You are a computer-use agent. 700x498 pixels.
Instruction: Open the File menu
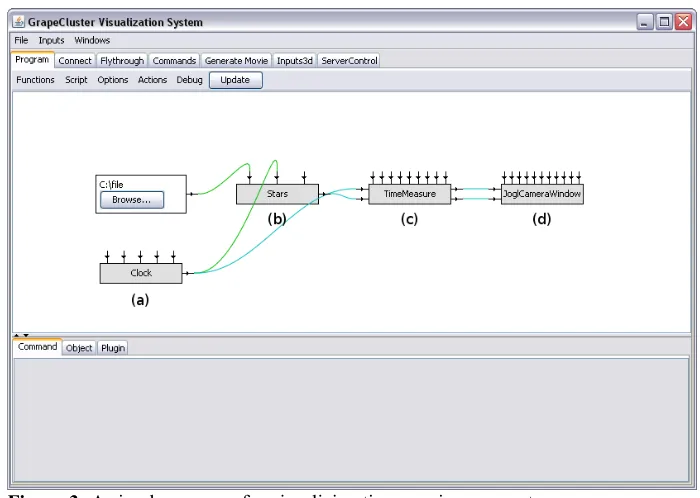[x=21, y=40]
